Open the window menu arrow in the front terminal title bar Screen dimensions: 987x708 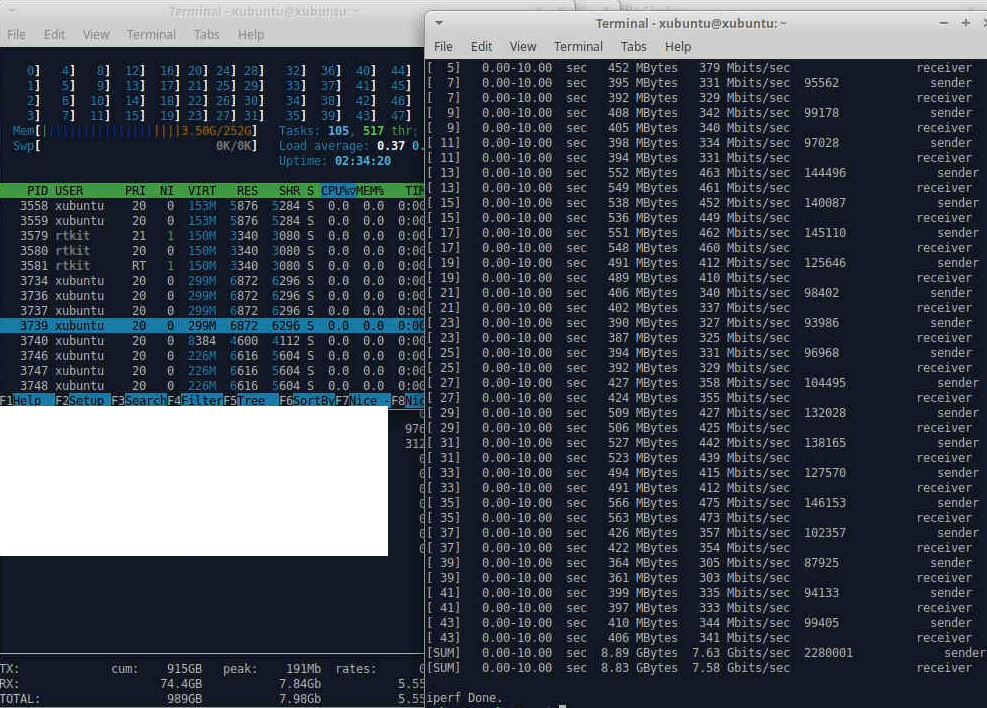439,23
